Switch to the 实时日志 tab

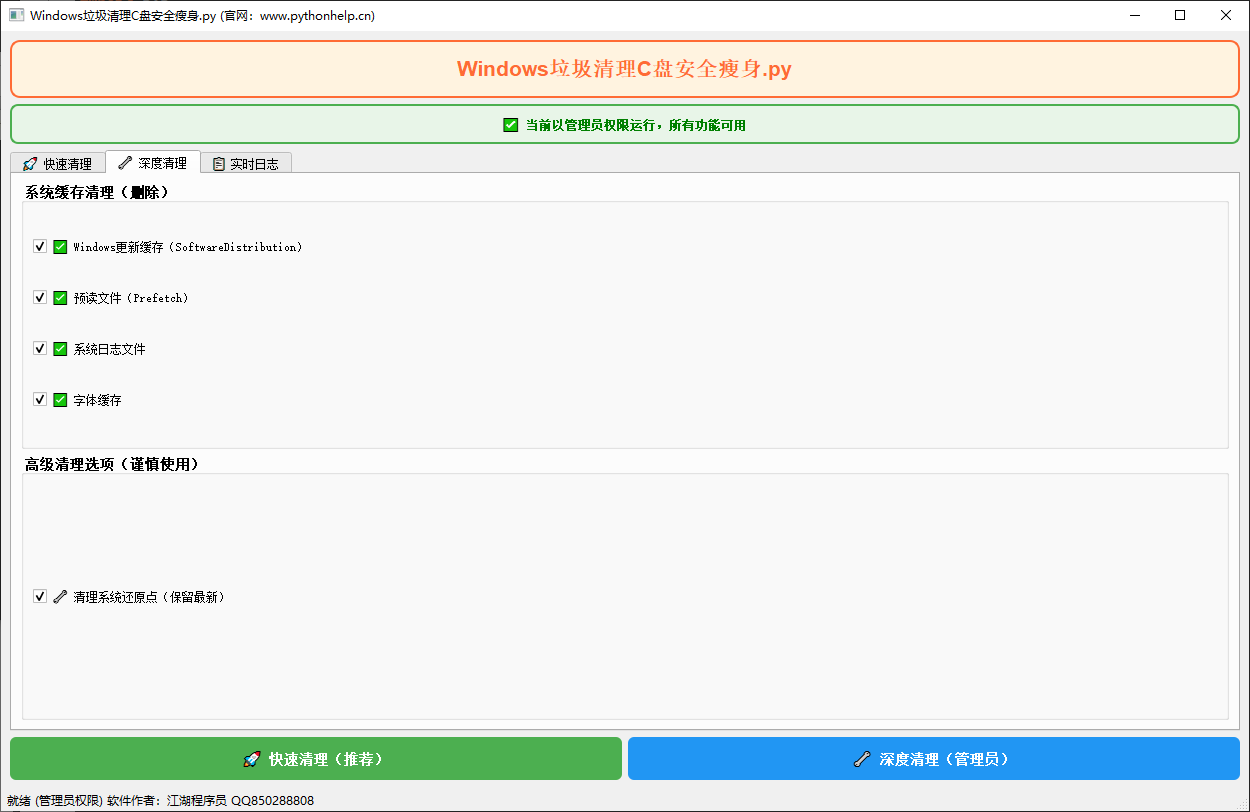(x=246, y=163)
